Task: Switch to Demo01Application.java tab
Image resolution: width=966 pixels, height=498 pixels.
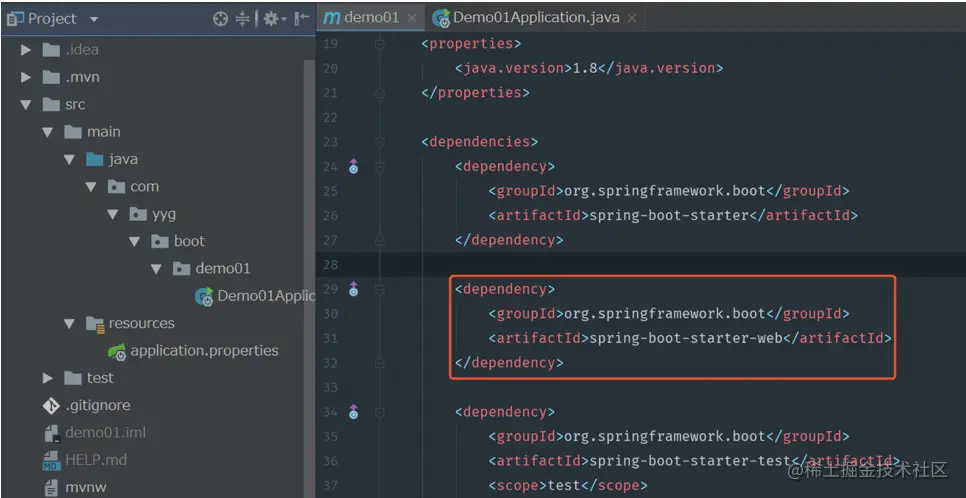Action: tap(535, 18)
